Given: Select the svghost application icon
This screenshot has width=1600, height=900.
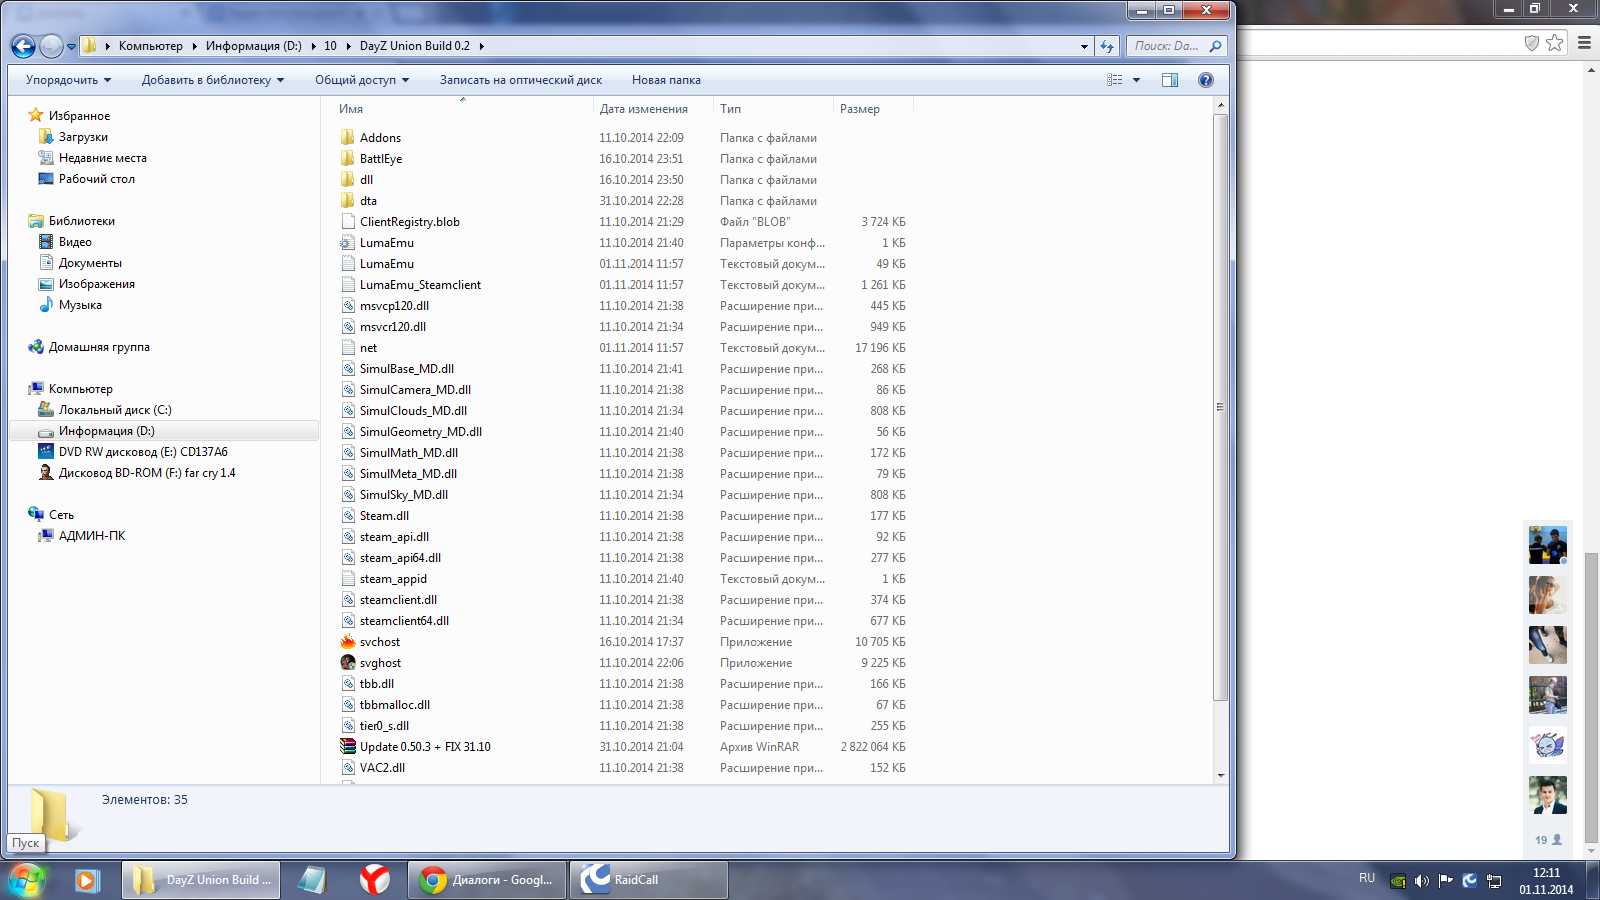Looking at the screenshot, I should pos(348,663).
